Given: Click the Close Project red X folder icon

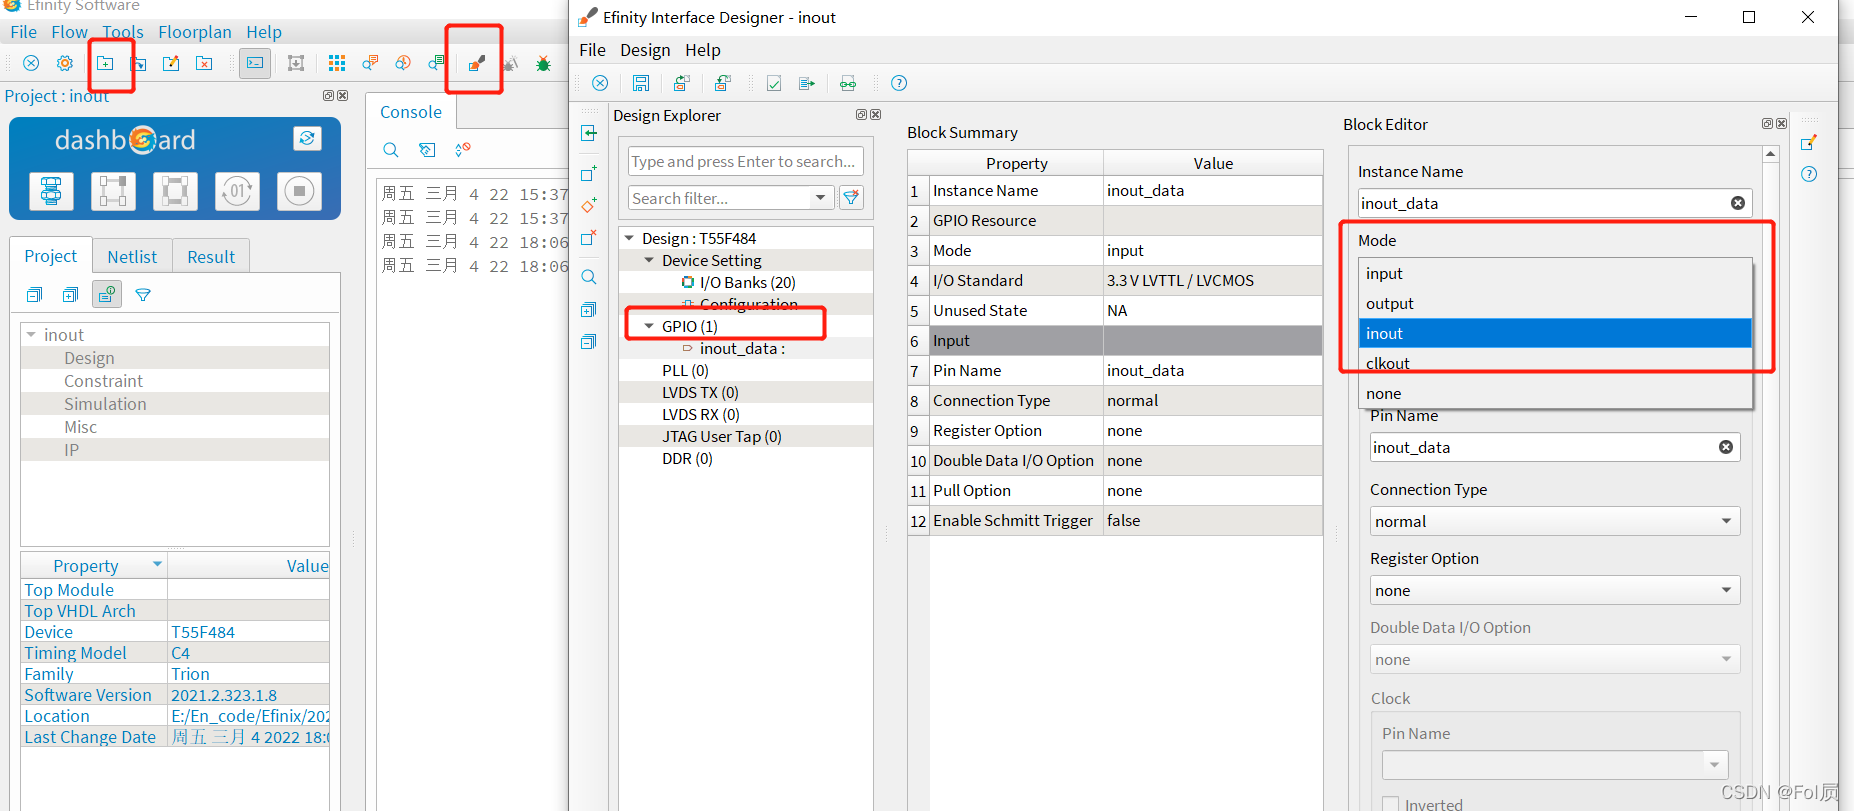Looking at the screenshot, I should click(x=204, y=63).
